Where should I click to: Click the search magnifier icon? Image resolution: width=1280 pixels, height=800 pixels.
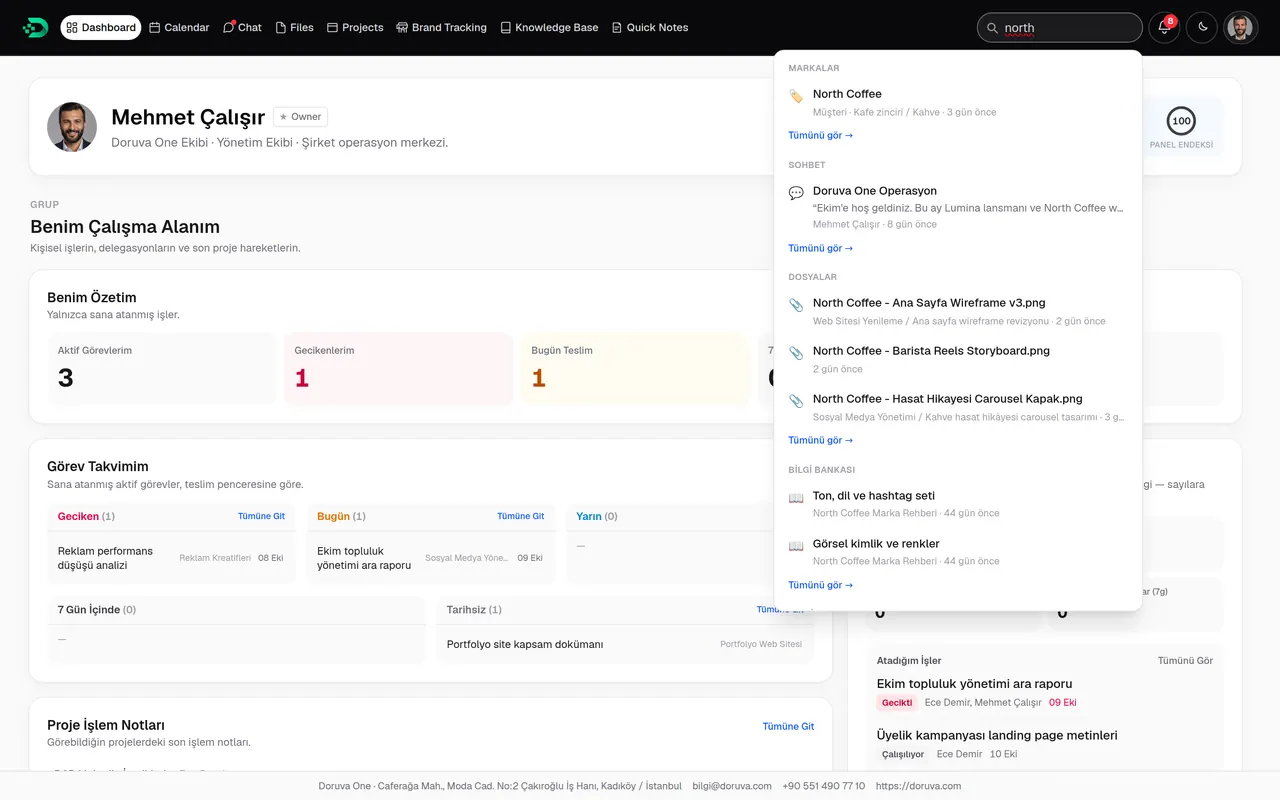992,28
